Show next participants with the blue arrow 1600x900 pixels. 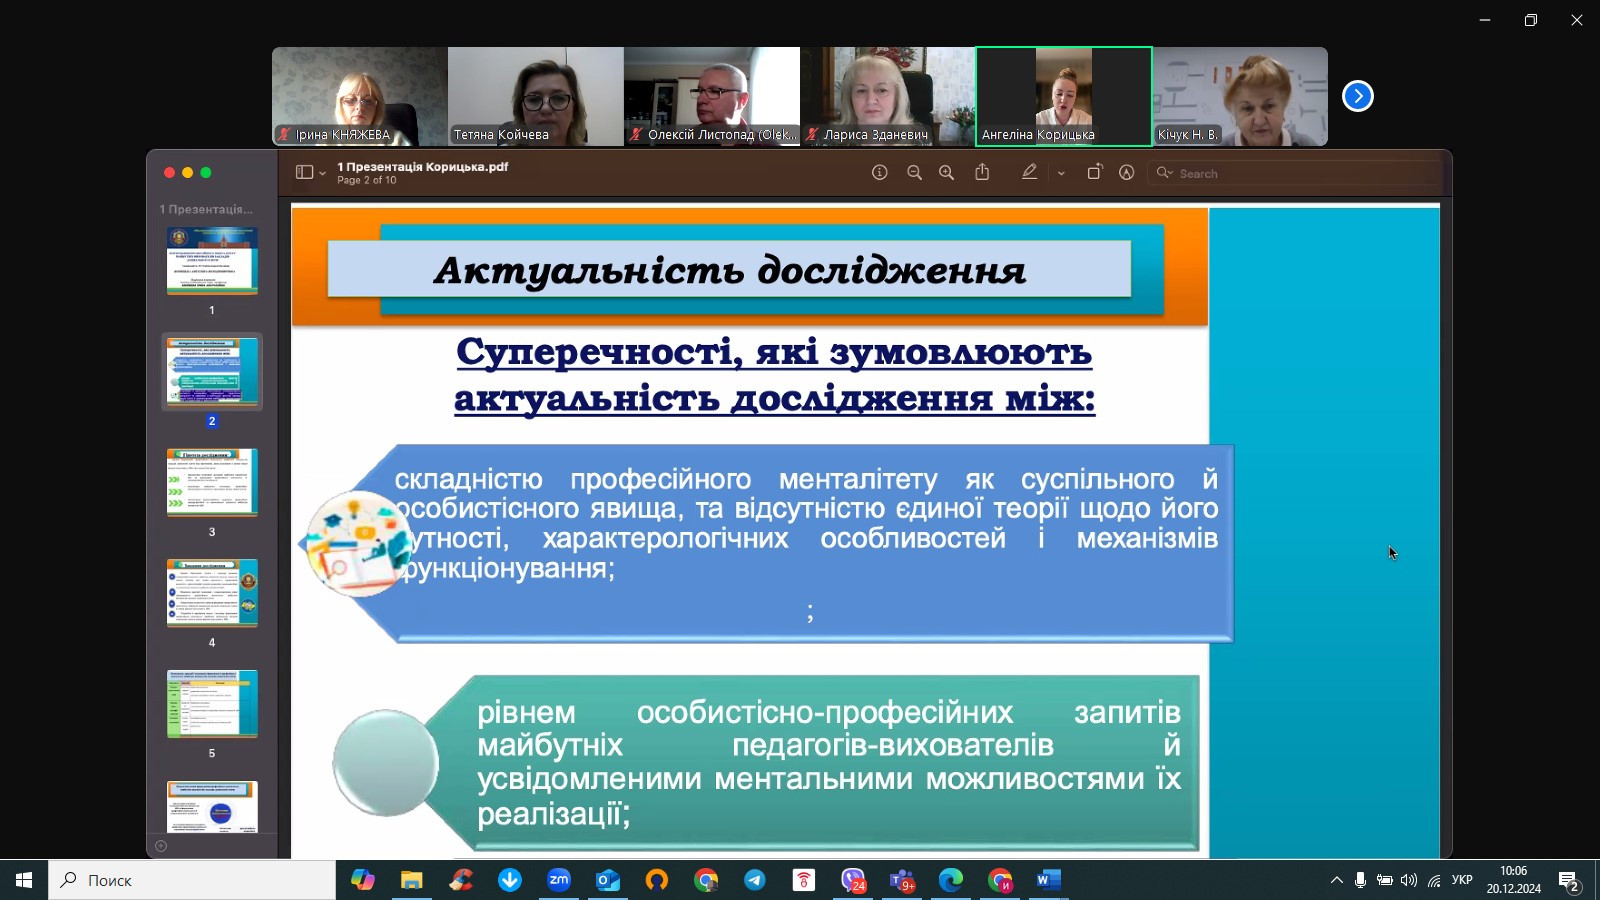tap(1358, 96)
